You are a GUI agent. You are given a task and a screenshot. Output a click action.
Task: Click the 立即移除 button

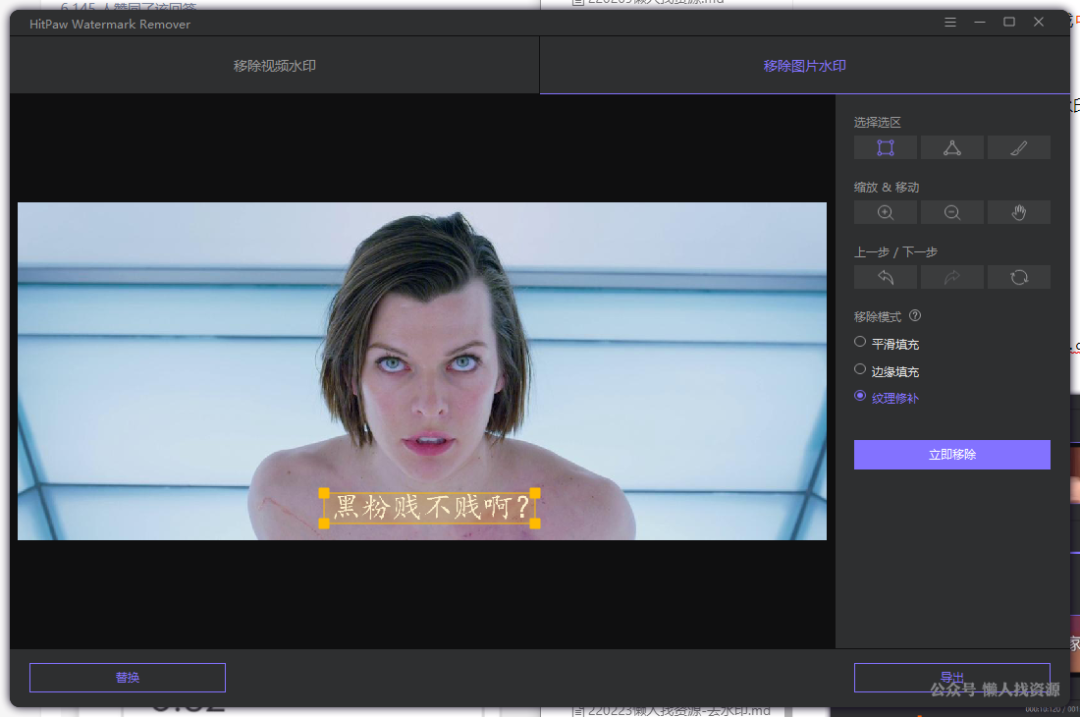pos(952,455)
